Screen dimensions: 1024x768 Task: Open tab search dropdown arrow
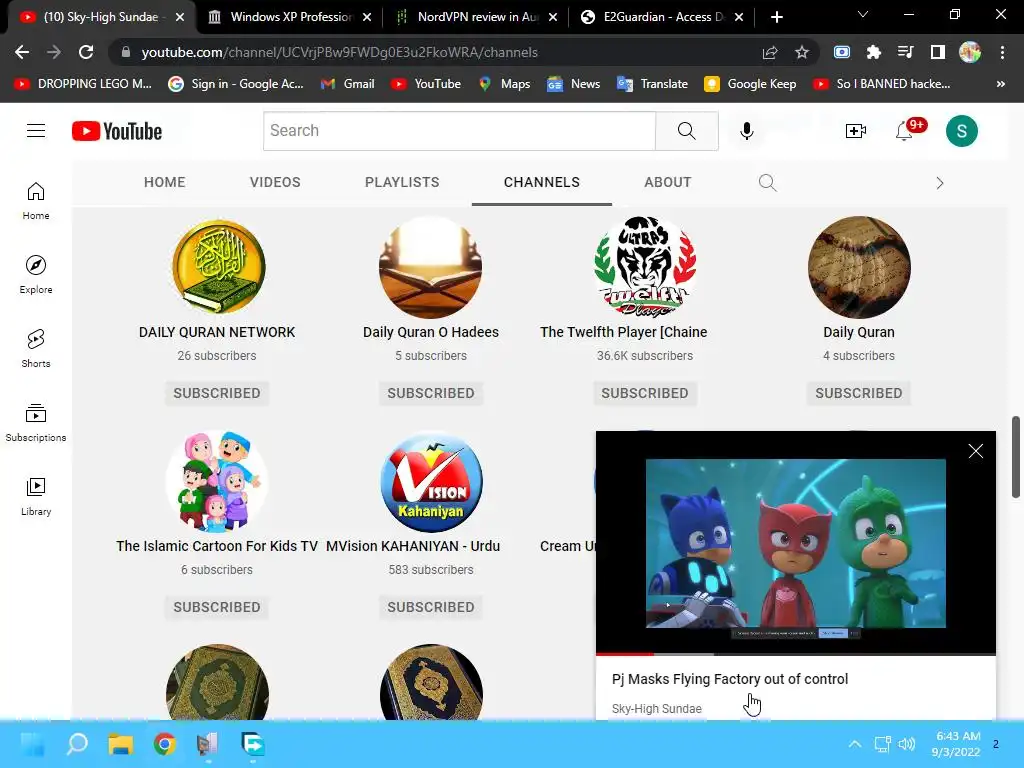click(x=863, y=14)
